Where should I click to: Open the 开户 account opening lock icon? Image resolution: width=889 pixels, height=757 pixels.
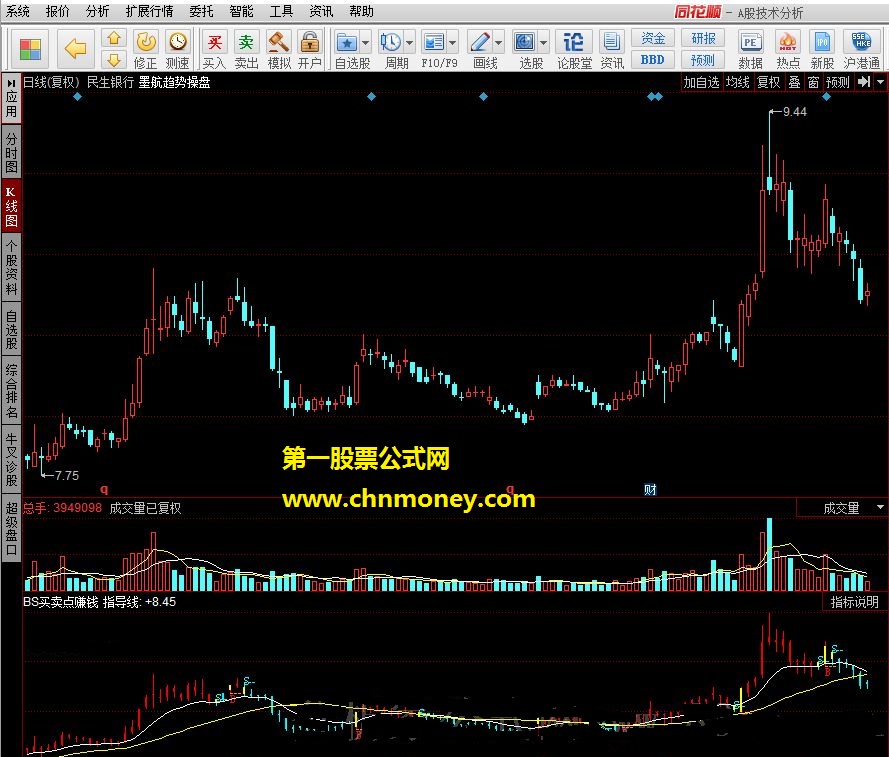(x=310, y=50)
